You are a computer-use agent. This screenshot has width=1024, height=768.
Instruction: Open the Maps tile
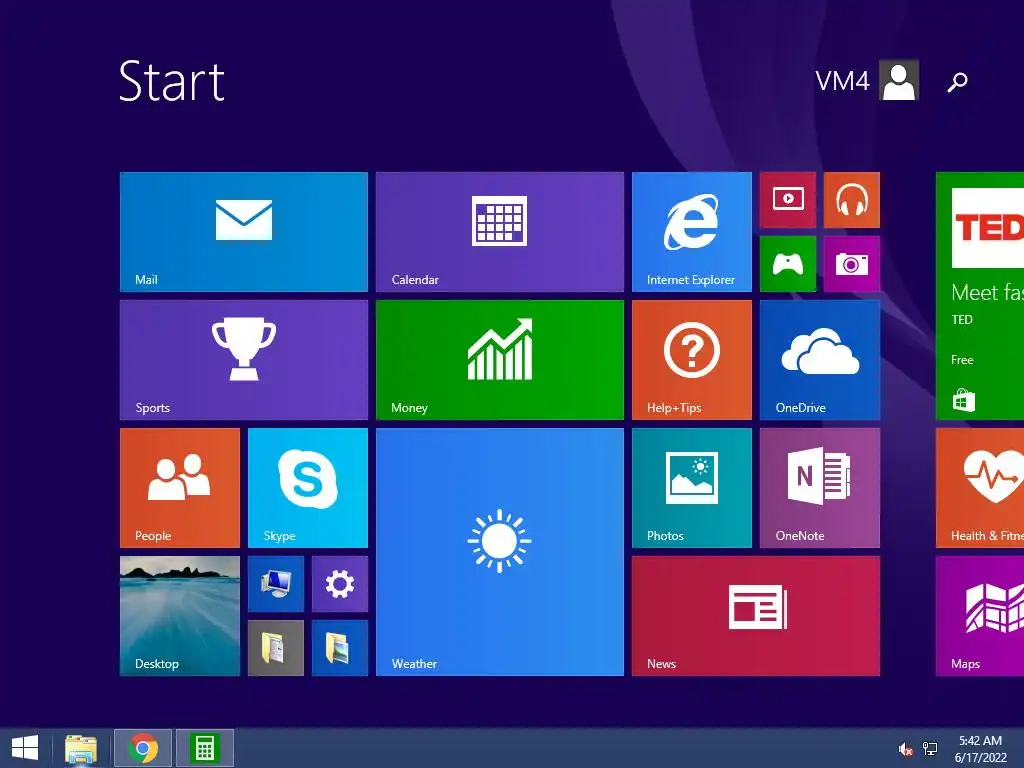[980, 616]
